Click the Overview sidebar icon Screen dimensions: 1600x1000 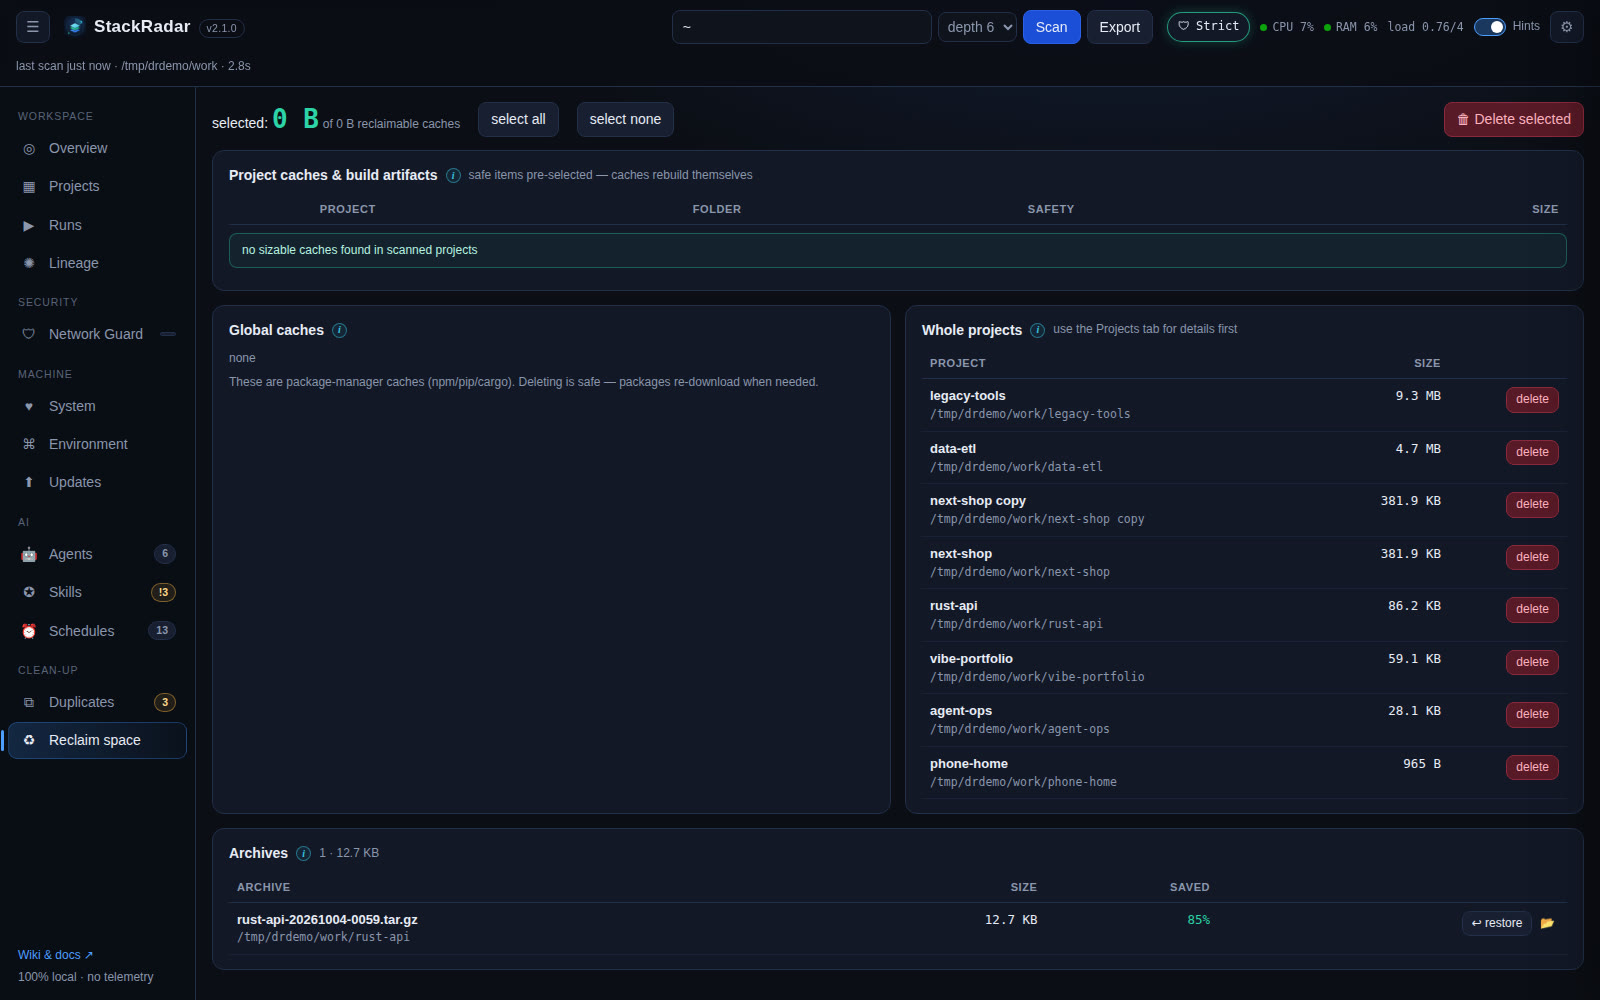click(x=29, y=148)
